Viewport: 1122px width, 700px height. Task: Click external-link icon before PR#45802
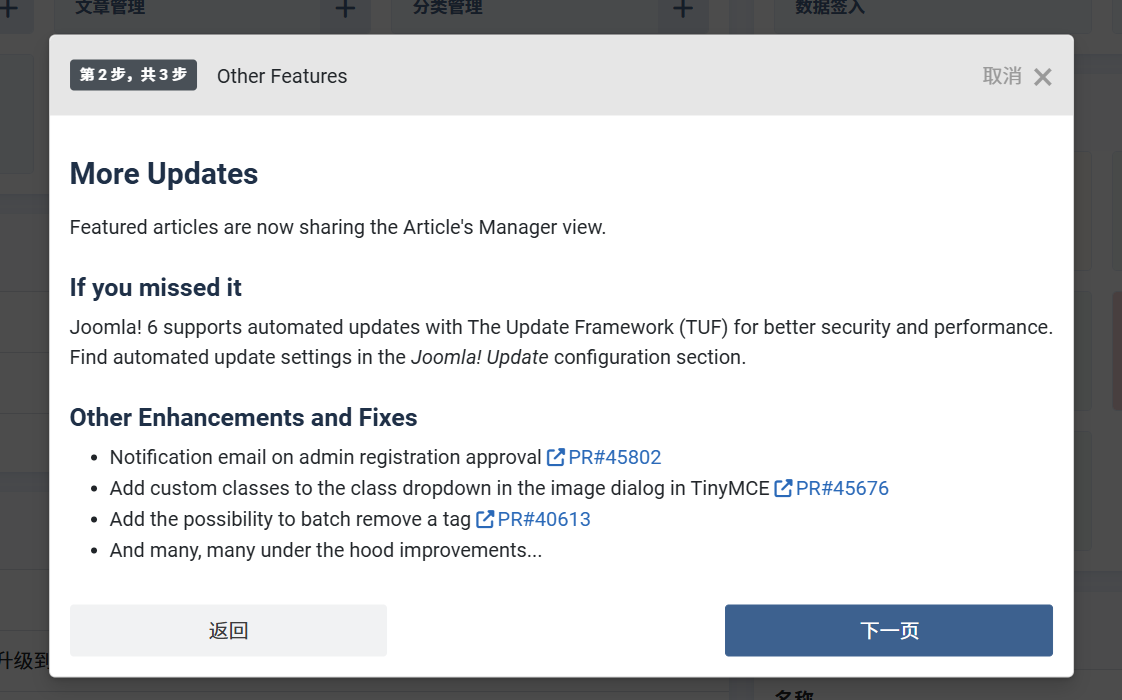click(556, 458)
